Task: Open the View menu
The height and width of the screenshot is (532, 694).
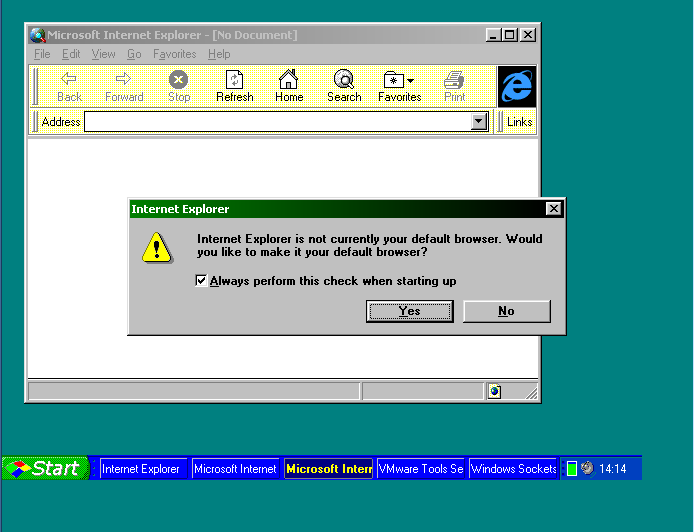Action: tap(103, 54)
